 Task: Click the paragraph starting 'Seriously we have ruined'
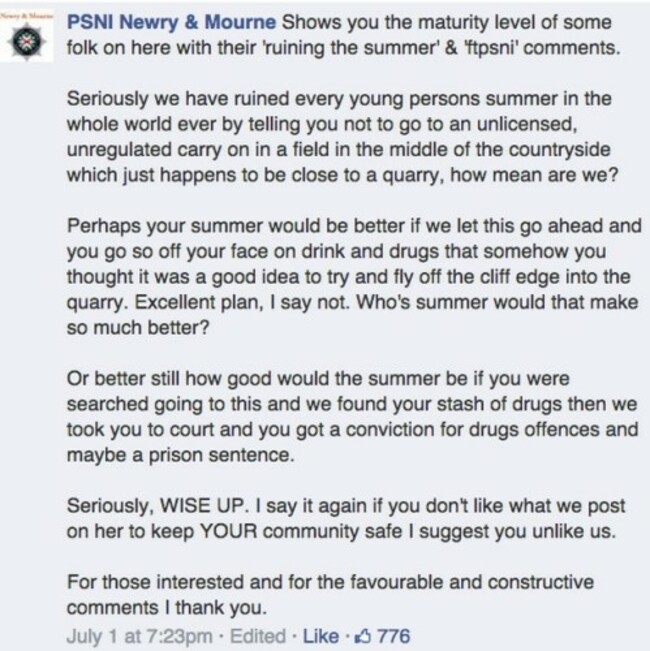342,137
